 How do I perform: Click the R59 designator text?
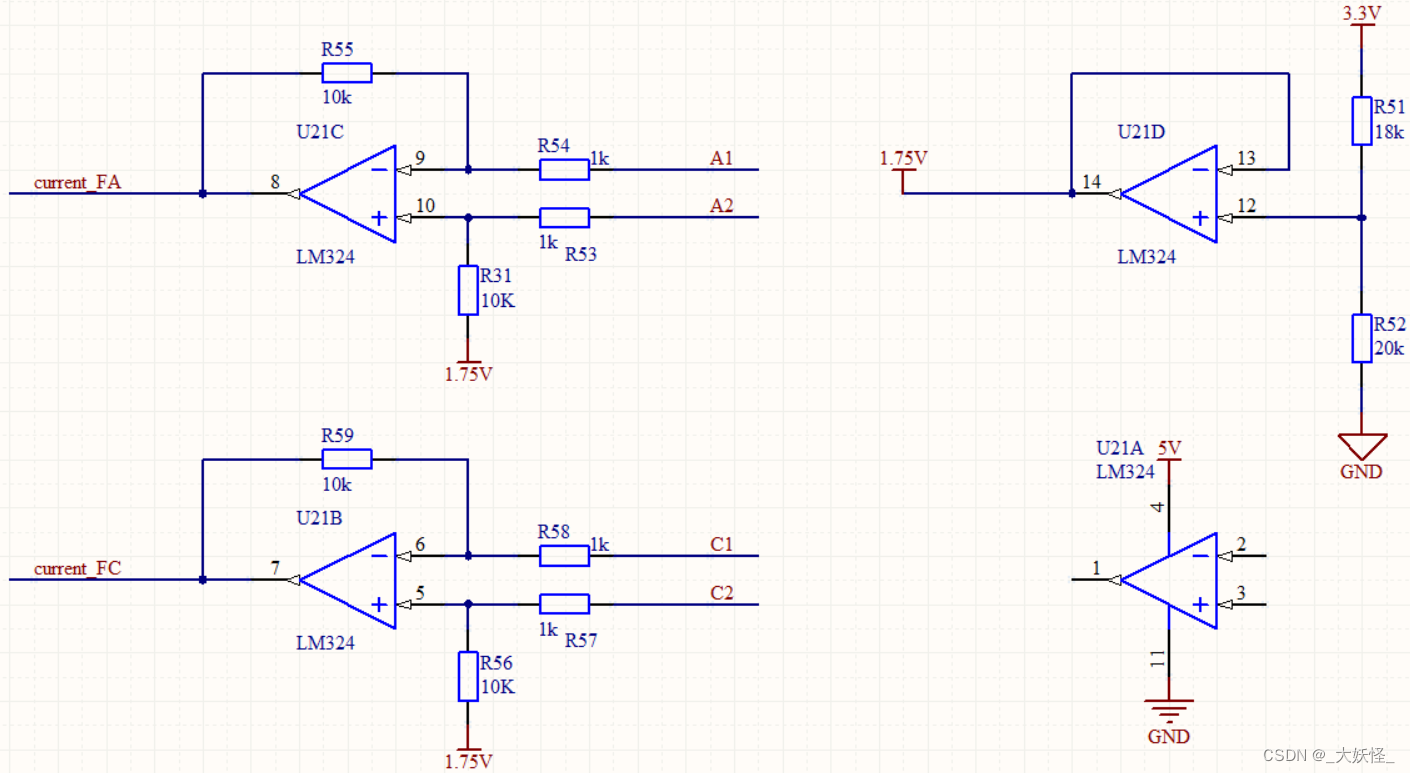tap(337, 435)
